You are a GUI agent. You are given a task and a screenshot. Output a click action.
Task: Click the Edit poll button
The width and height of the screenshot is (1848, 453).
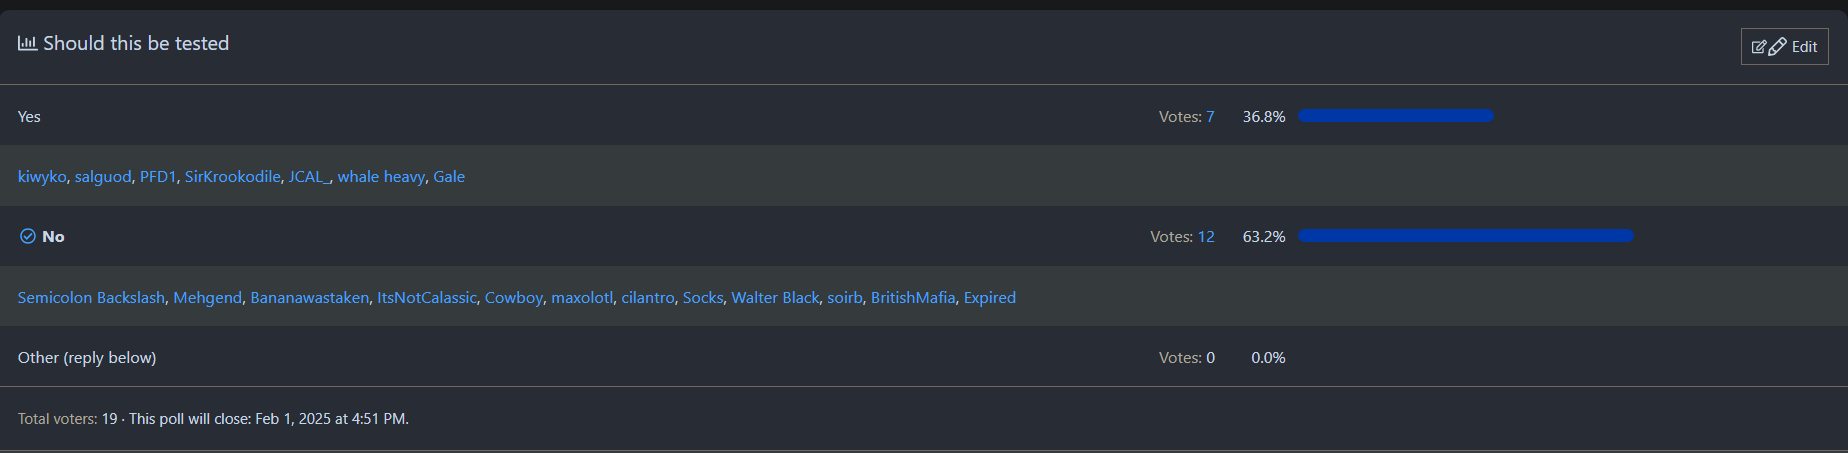pos(1784,47)
